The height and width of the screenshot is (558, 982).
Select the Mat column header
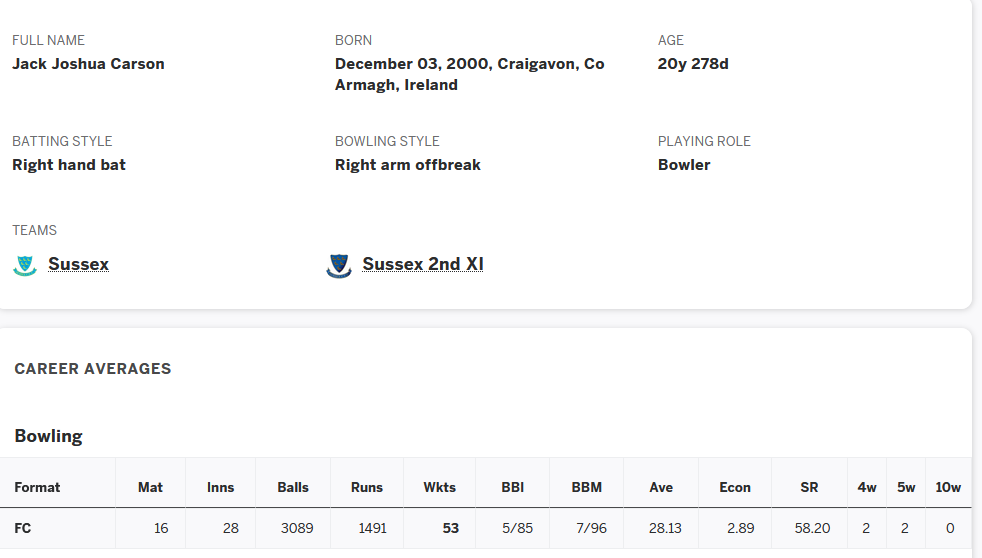(150, 487)
